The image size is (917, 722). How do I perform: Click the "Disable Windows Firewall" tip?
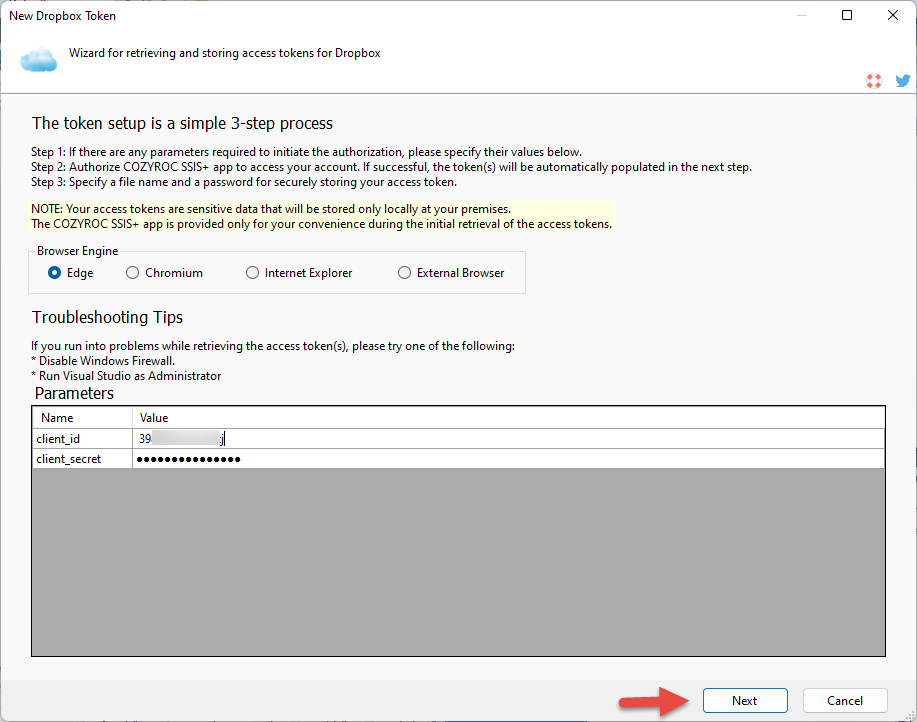coord(103,361)
